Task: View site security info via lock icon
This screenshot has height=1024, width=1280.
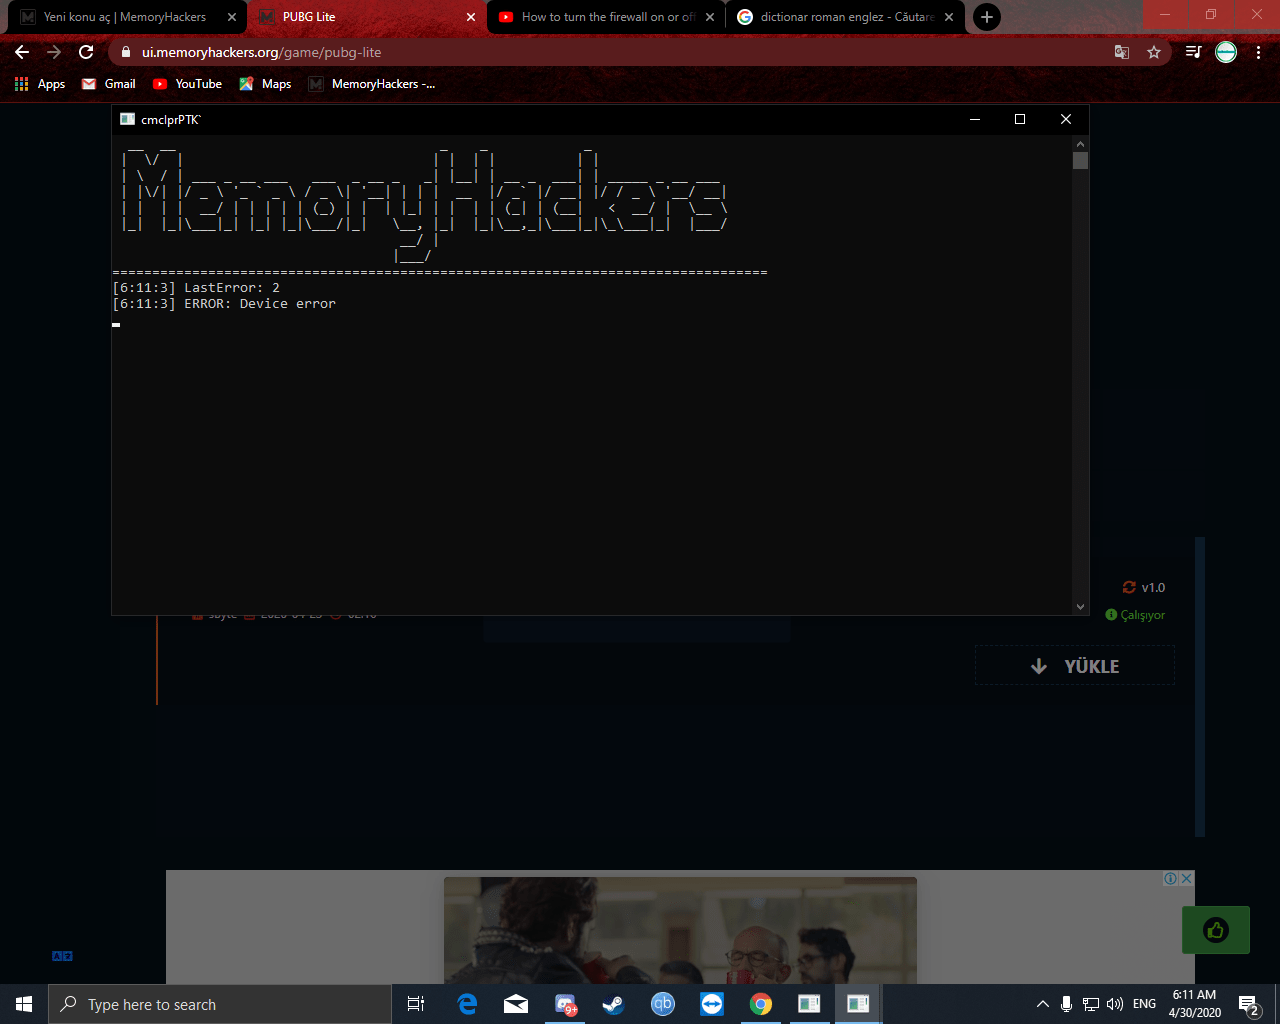Action: pos(125,52)
